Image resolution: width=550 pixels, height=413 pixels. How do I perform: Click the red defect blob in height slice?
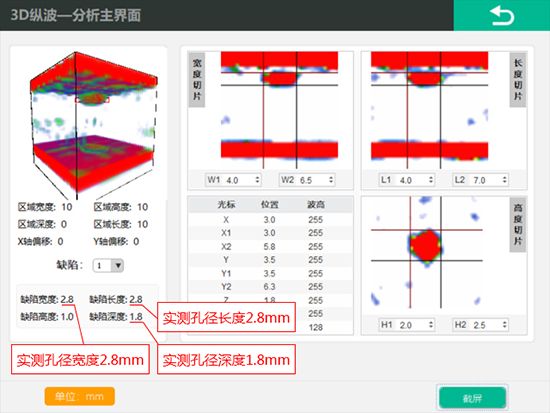pyautogui.click(x=425, y=246)
